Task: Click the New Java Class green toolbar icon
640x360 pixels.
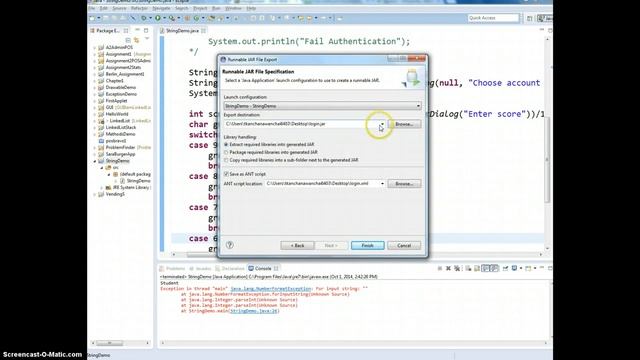Action: [x=197, y=18]
